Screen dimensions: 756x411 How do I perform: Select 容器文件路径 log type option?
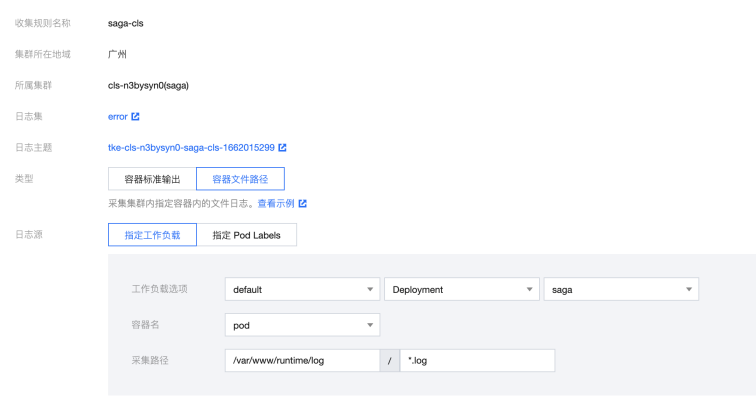pos(240,179)
